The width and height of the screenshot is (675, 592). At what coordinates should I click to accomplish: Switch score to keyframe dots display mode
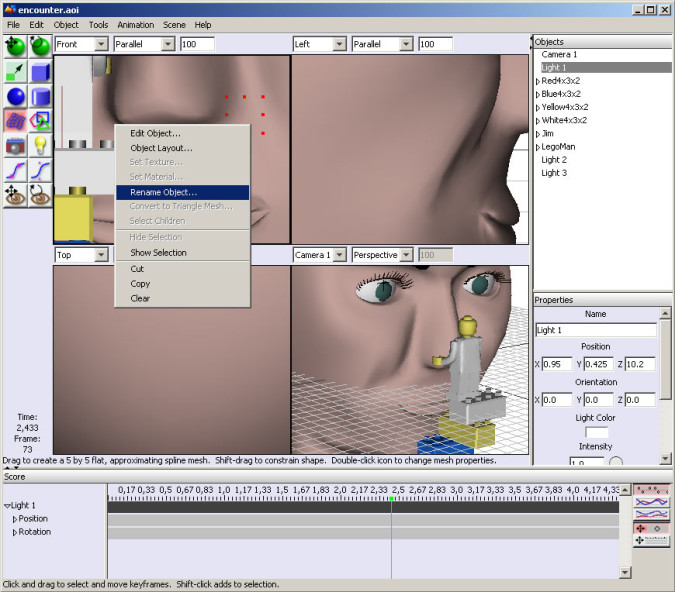point(652,490)
